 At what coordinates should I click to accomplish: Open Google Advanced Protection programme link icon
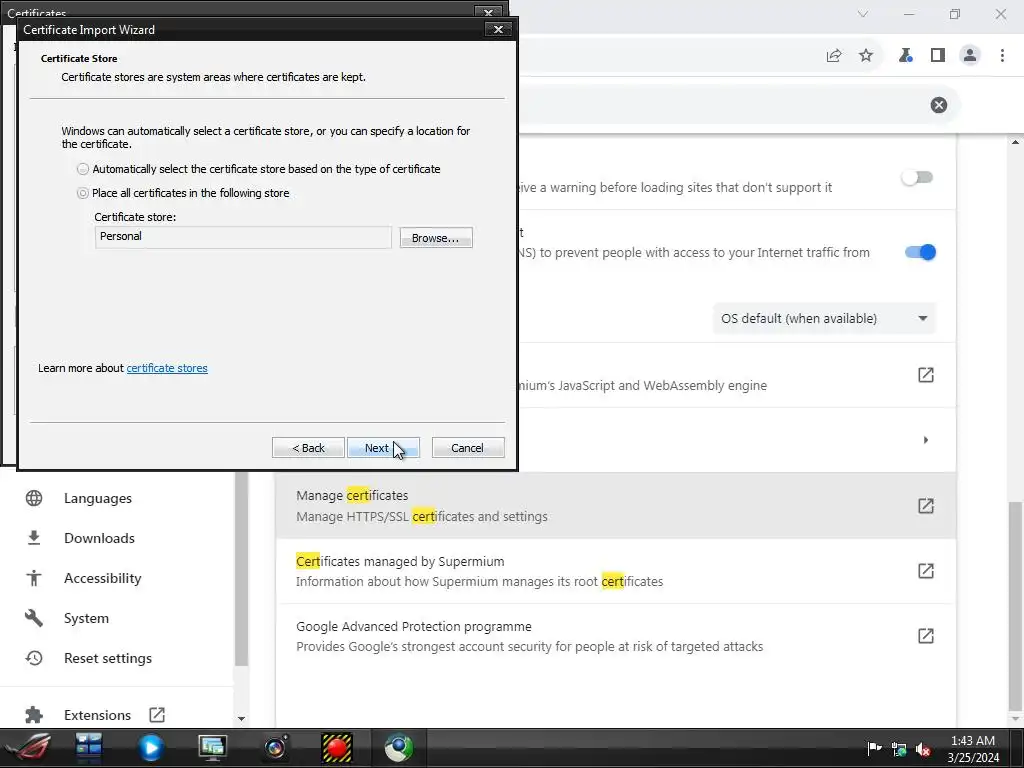(x=925, y=636)
